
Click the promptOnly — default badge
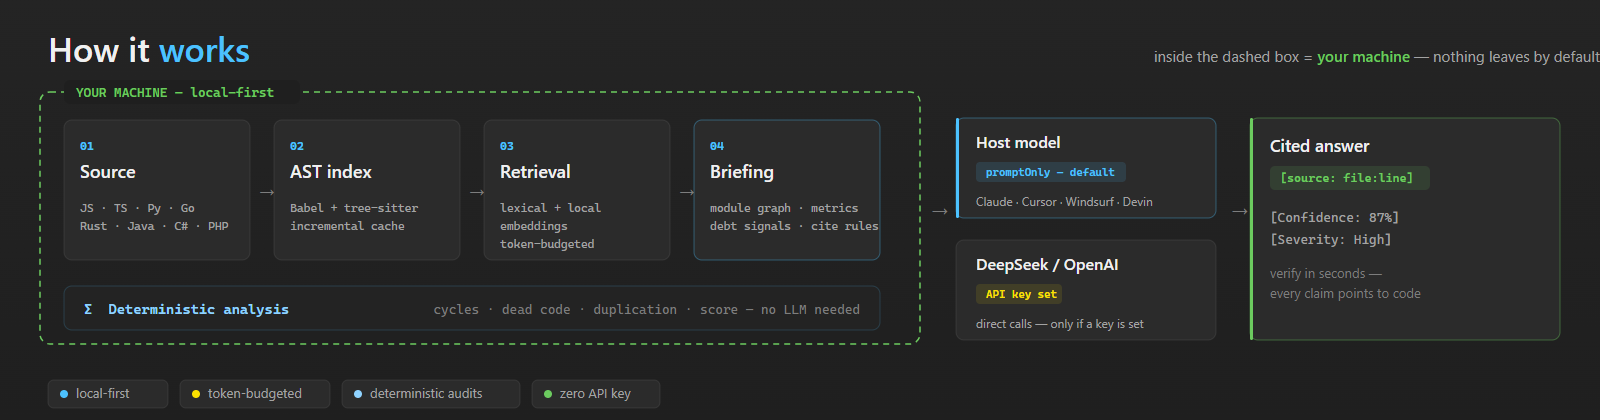pos(1050,172)
